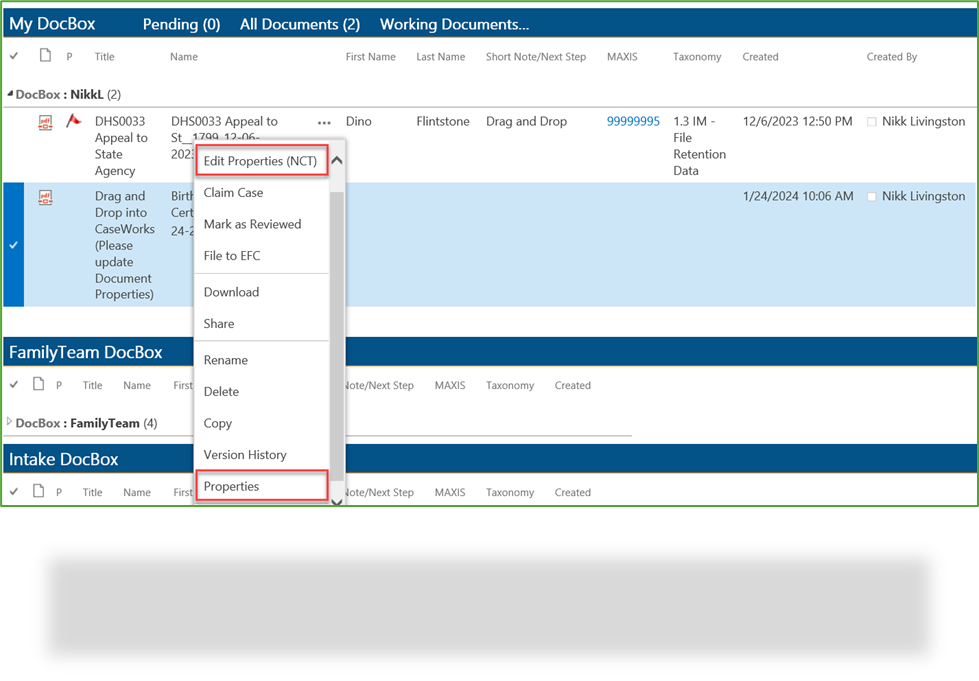Click the red priority flag on DHS0033 row
The height and width of the screenshot is (681, 979).
(71, 120)
